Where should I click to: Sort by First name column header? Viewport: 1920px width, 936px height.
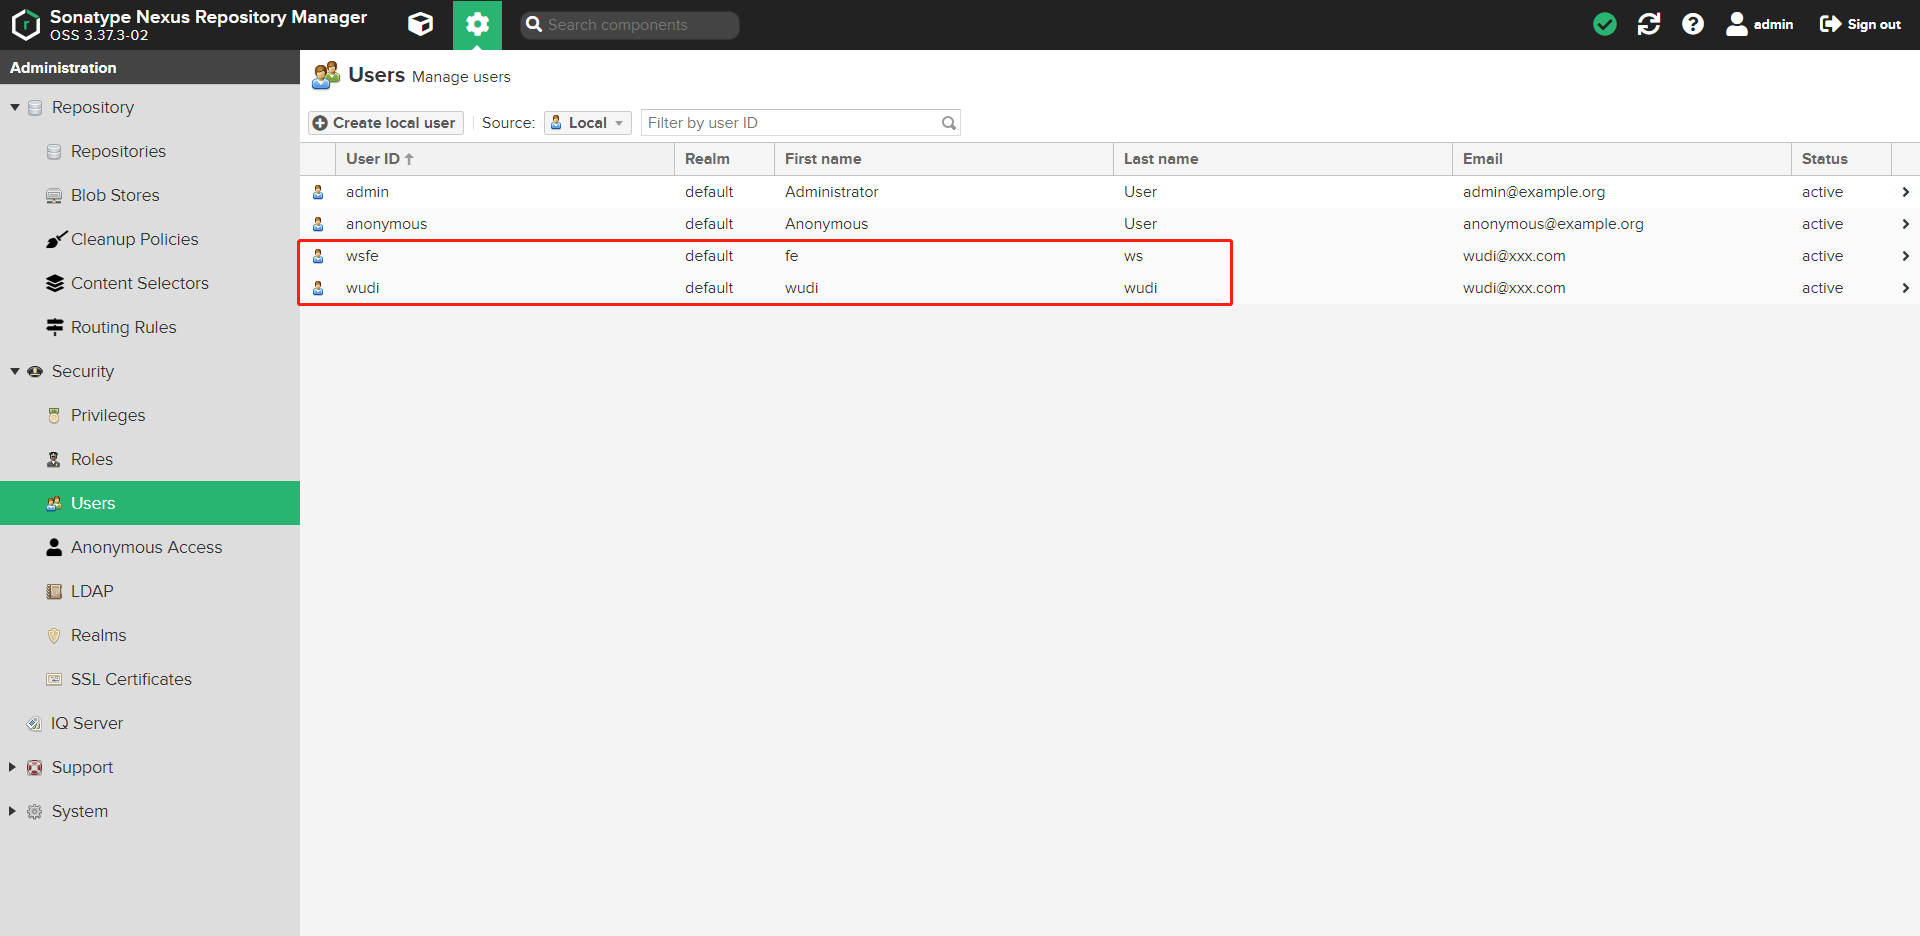[x=944, y=159]
